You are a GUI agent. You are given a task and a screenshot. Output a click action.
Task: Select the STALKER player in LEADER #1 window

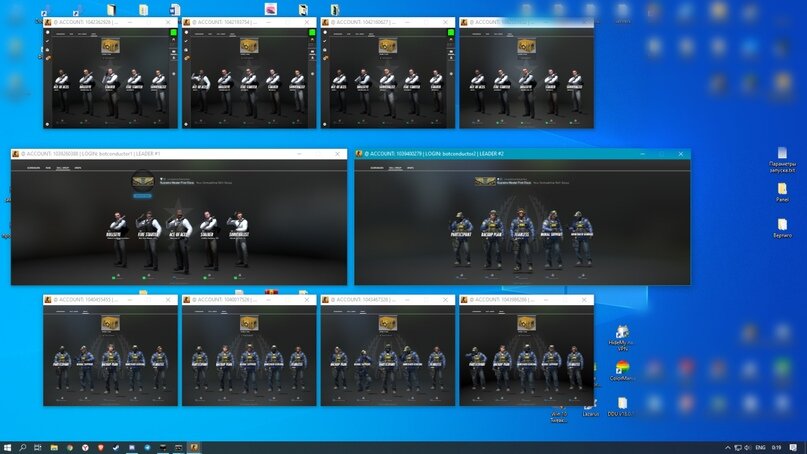click(x=208, y=238)
